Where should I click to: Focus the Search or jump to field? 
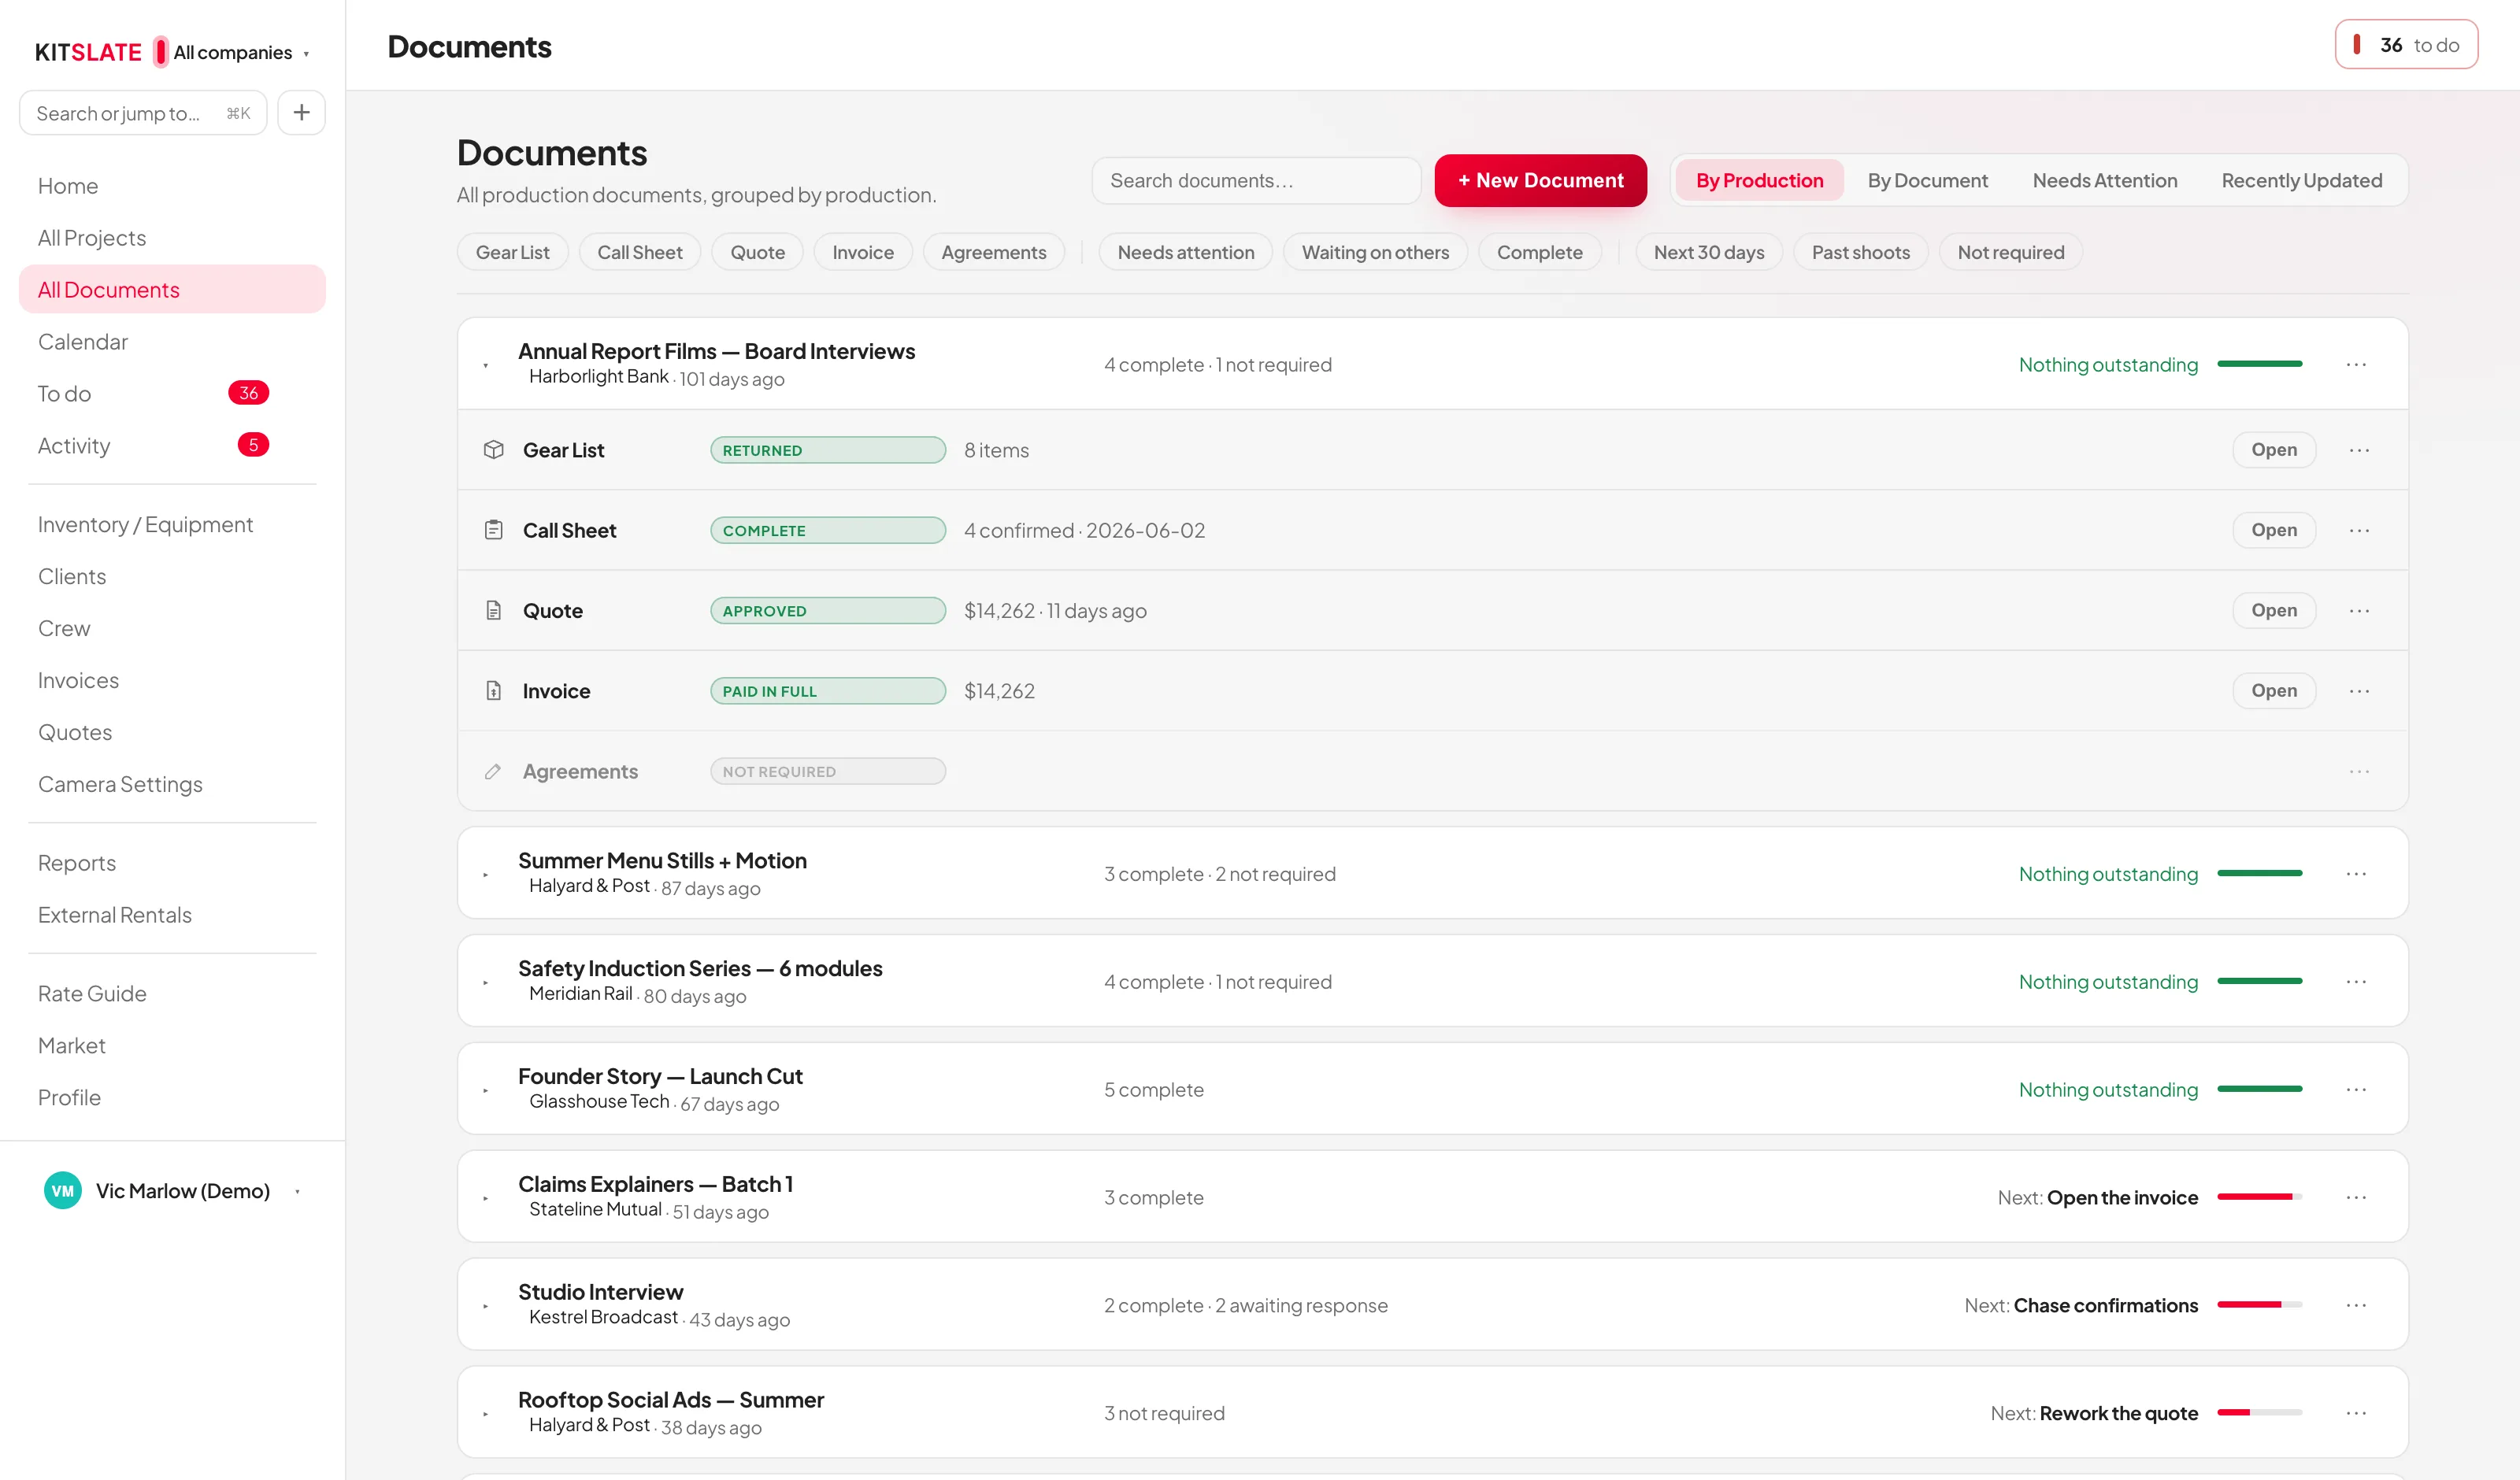143,113
